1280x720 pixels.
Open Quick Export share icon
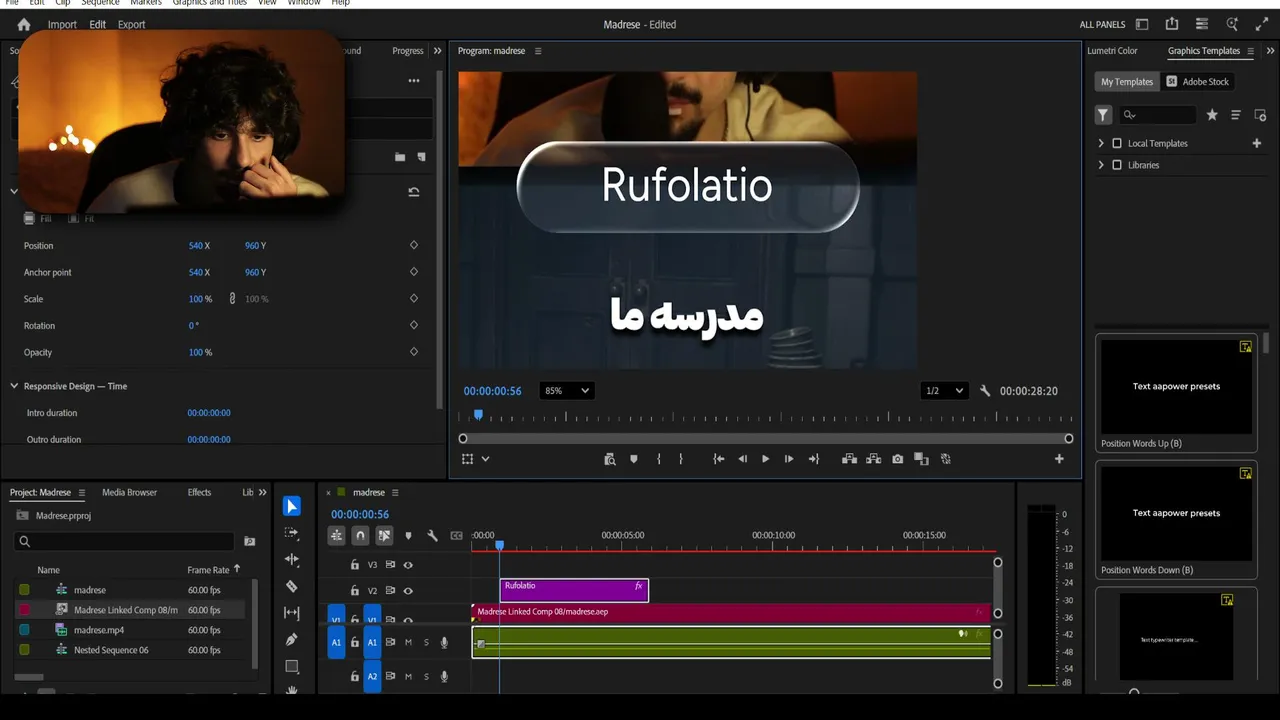pyautogui.click(x=1172, y=24)
